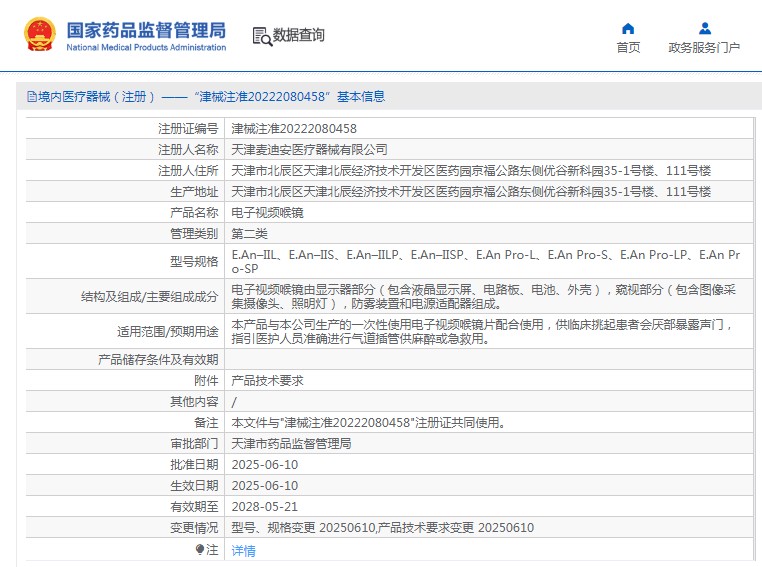Viewport: 762px width, 567px height.
Task: Click the 国家药品监督管理局 site title text
Action: tap(146, 29)
